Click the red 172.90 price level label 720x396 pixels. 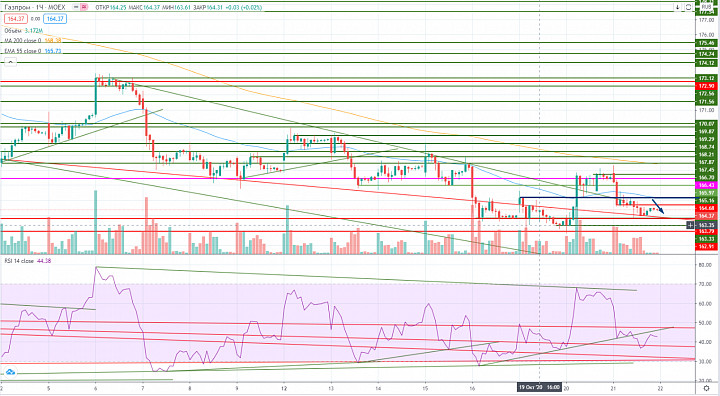tap(706, 86)
